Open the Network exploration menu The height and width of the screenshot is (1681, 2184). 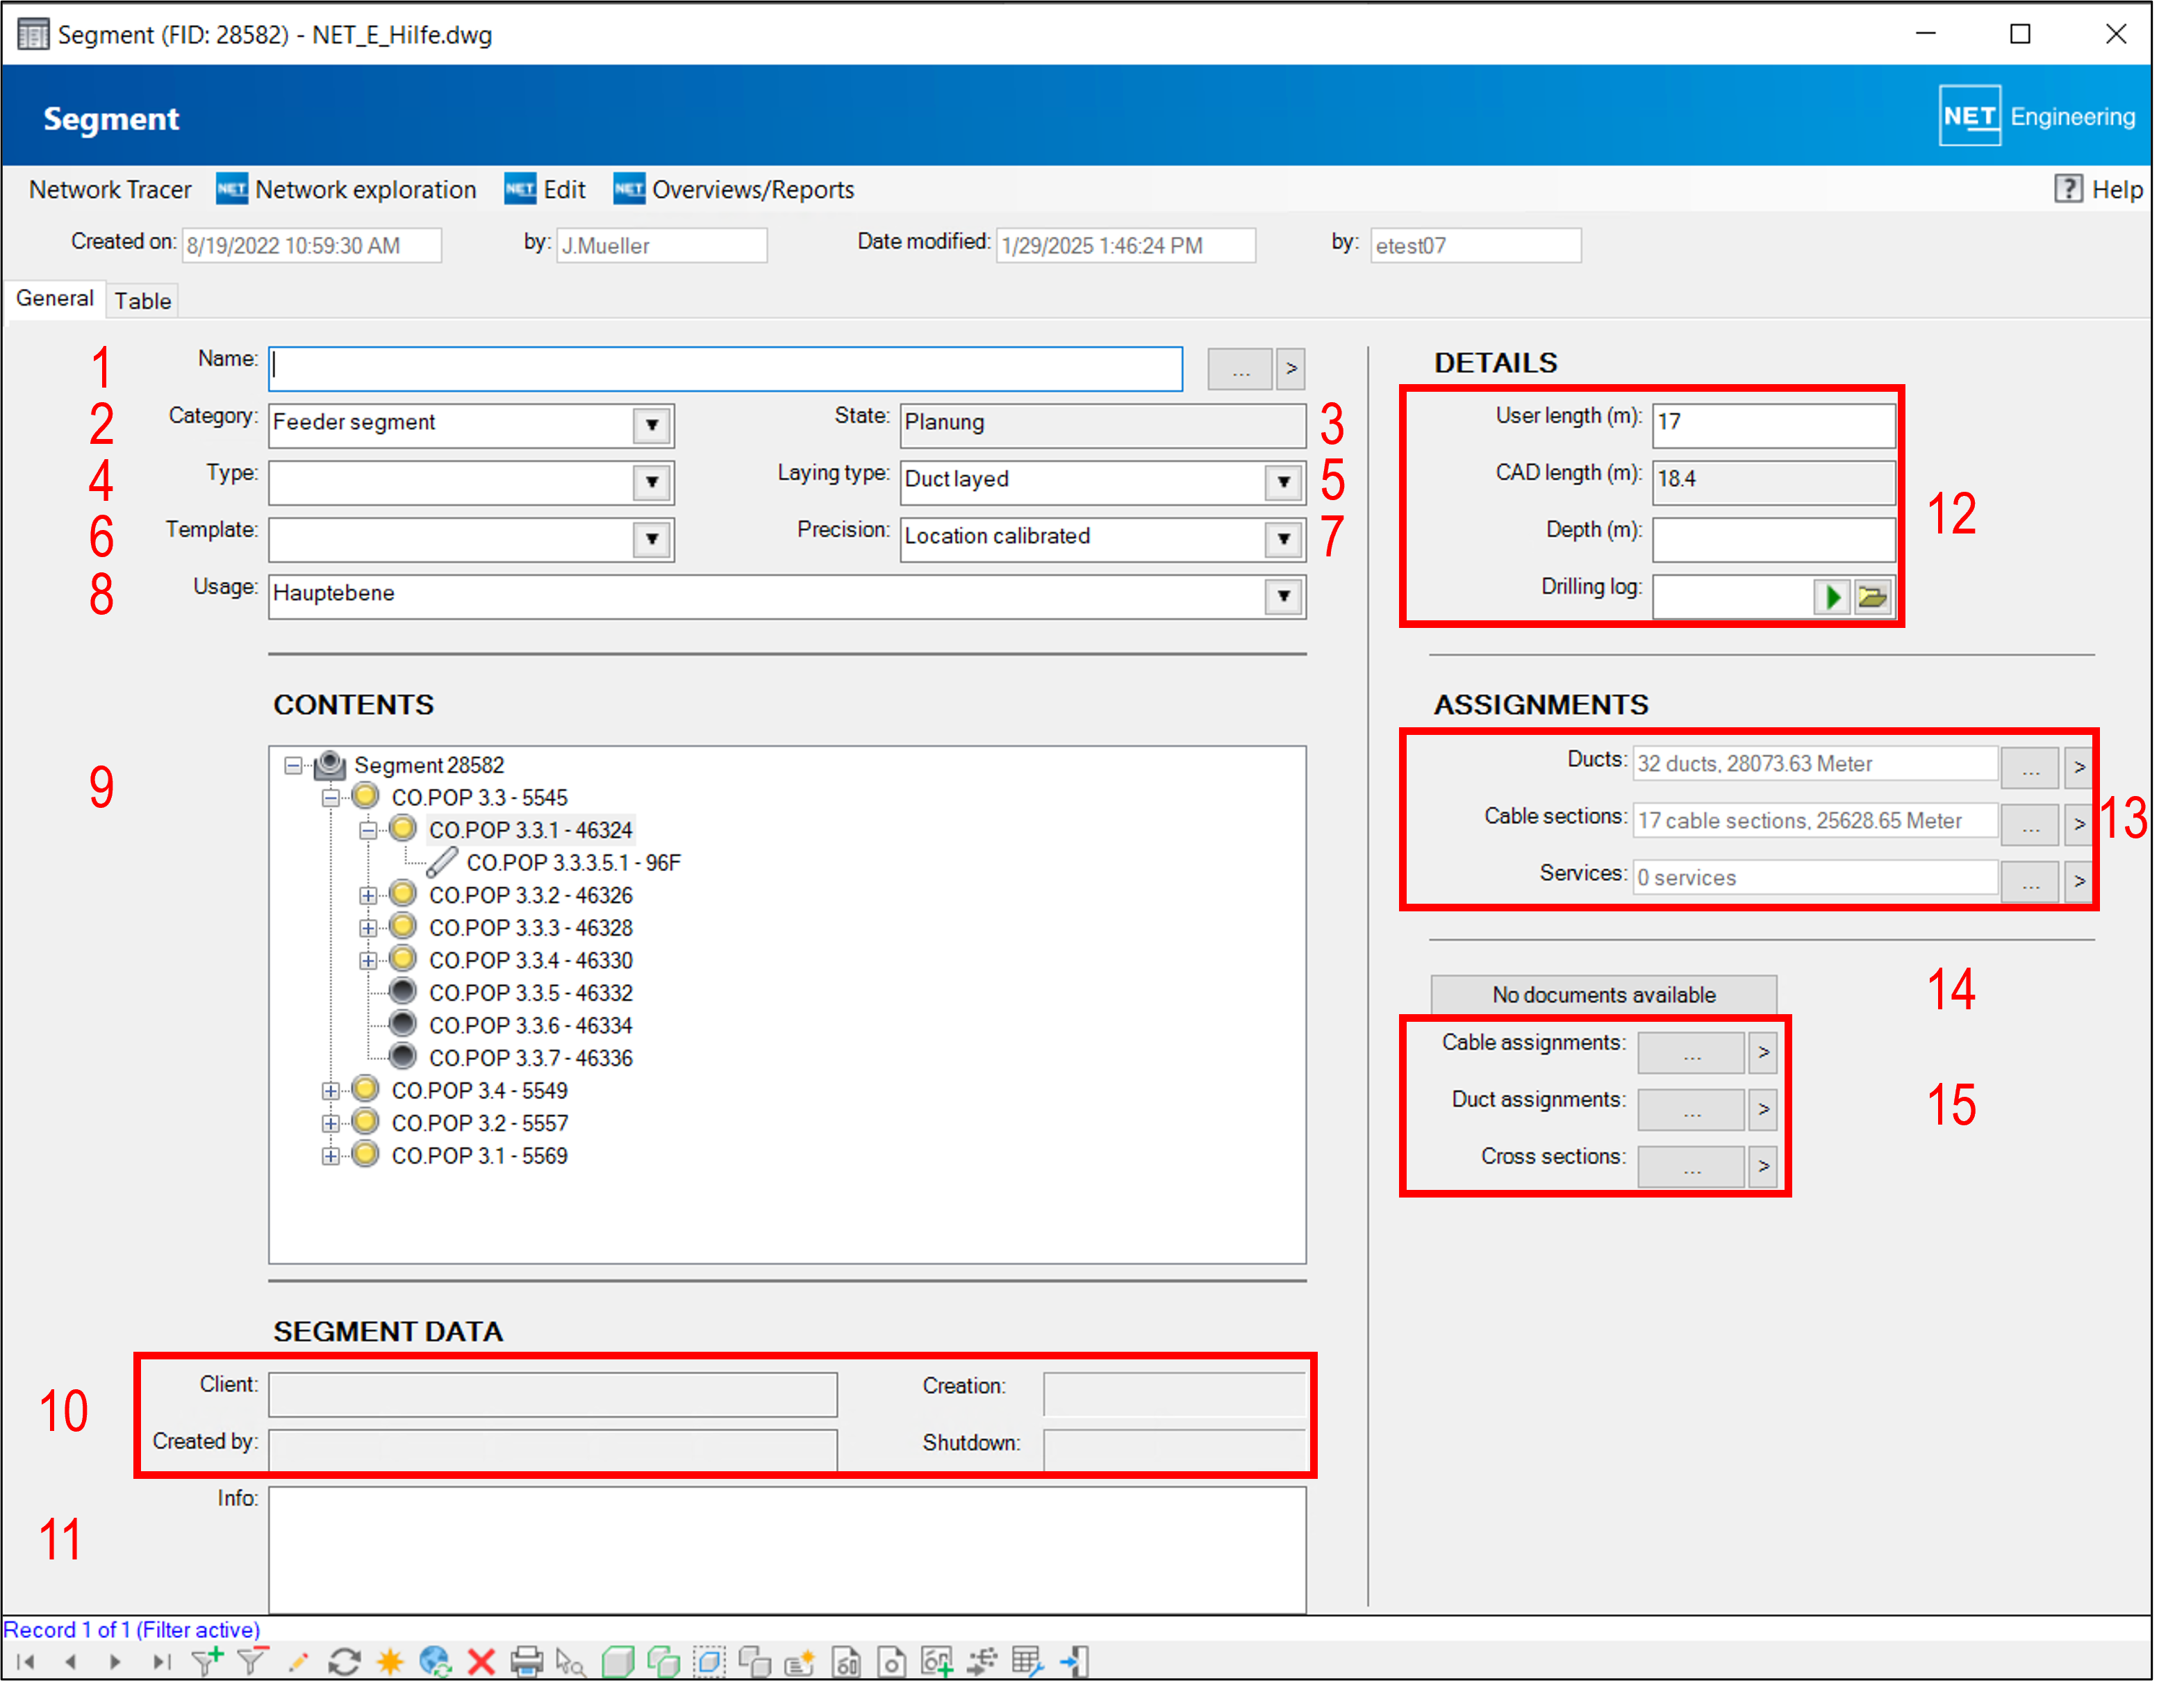click(x=347, y=189)
